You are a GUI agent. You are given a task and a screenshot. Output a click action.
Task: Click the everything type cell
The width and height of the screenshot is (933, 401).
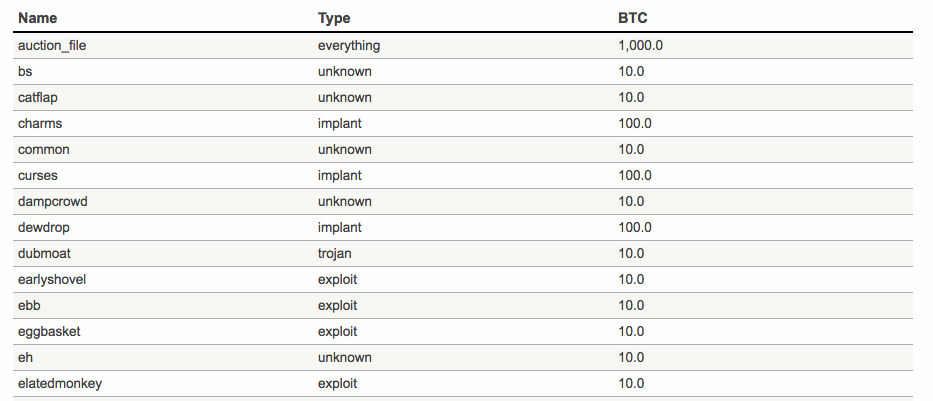click(349, 45)
